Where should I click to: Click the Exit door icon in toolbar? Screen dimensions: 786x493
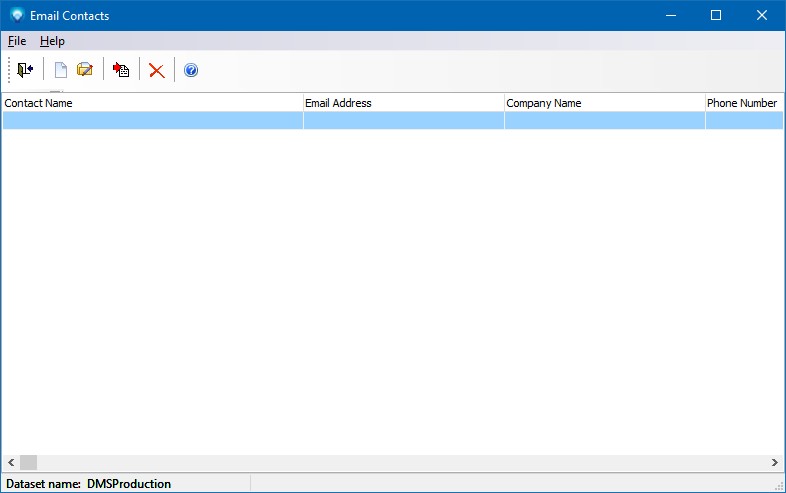(x=25, y=70)
